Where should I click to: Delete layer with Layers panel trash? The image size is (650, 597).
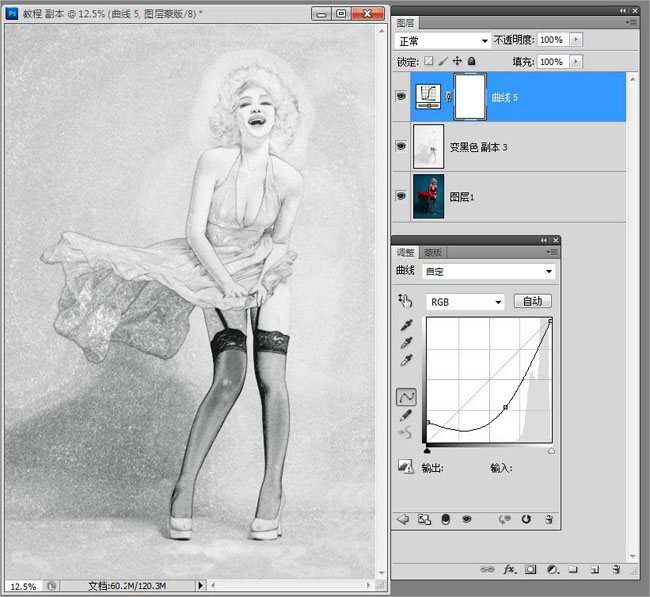[616, 570]
